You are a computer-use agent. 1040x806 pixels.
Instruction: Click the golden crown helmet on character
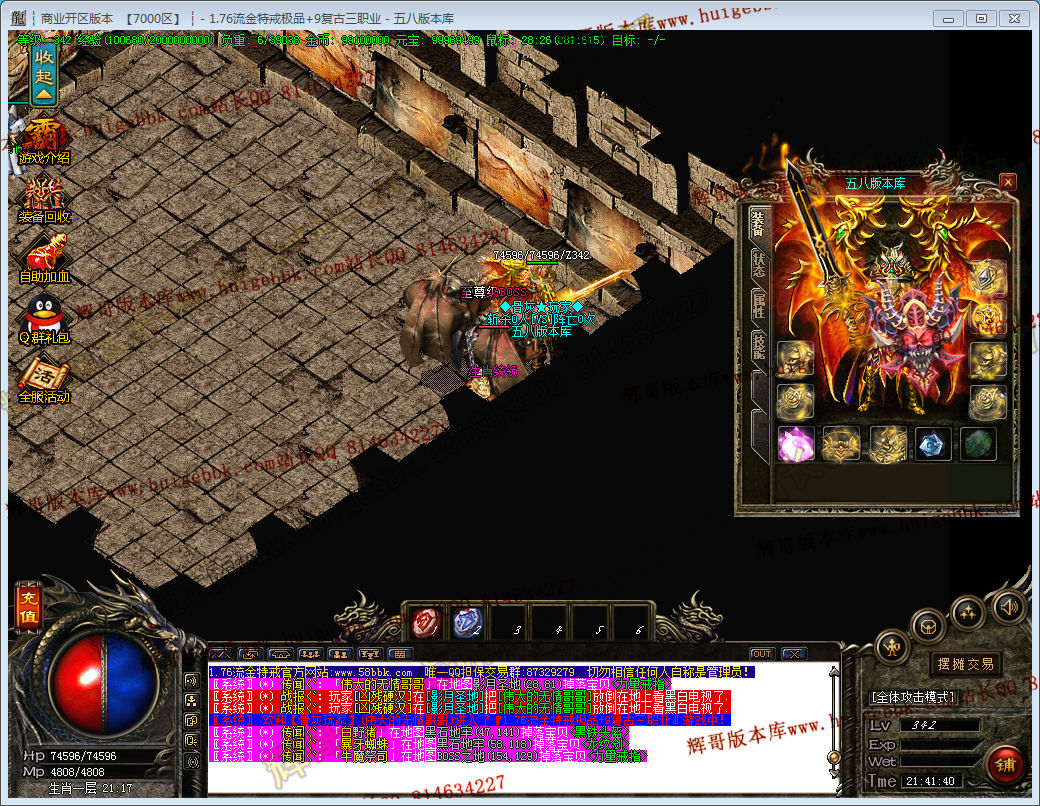point(893,261)
